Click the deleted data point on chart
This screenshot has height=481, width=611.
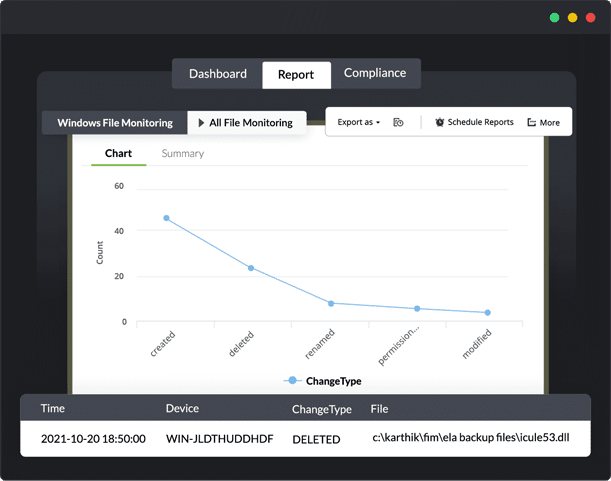point(251,268)
